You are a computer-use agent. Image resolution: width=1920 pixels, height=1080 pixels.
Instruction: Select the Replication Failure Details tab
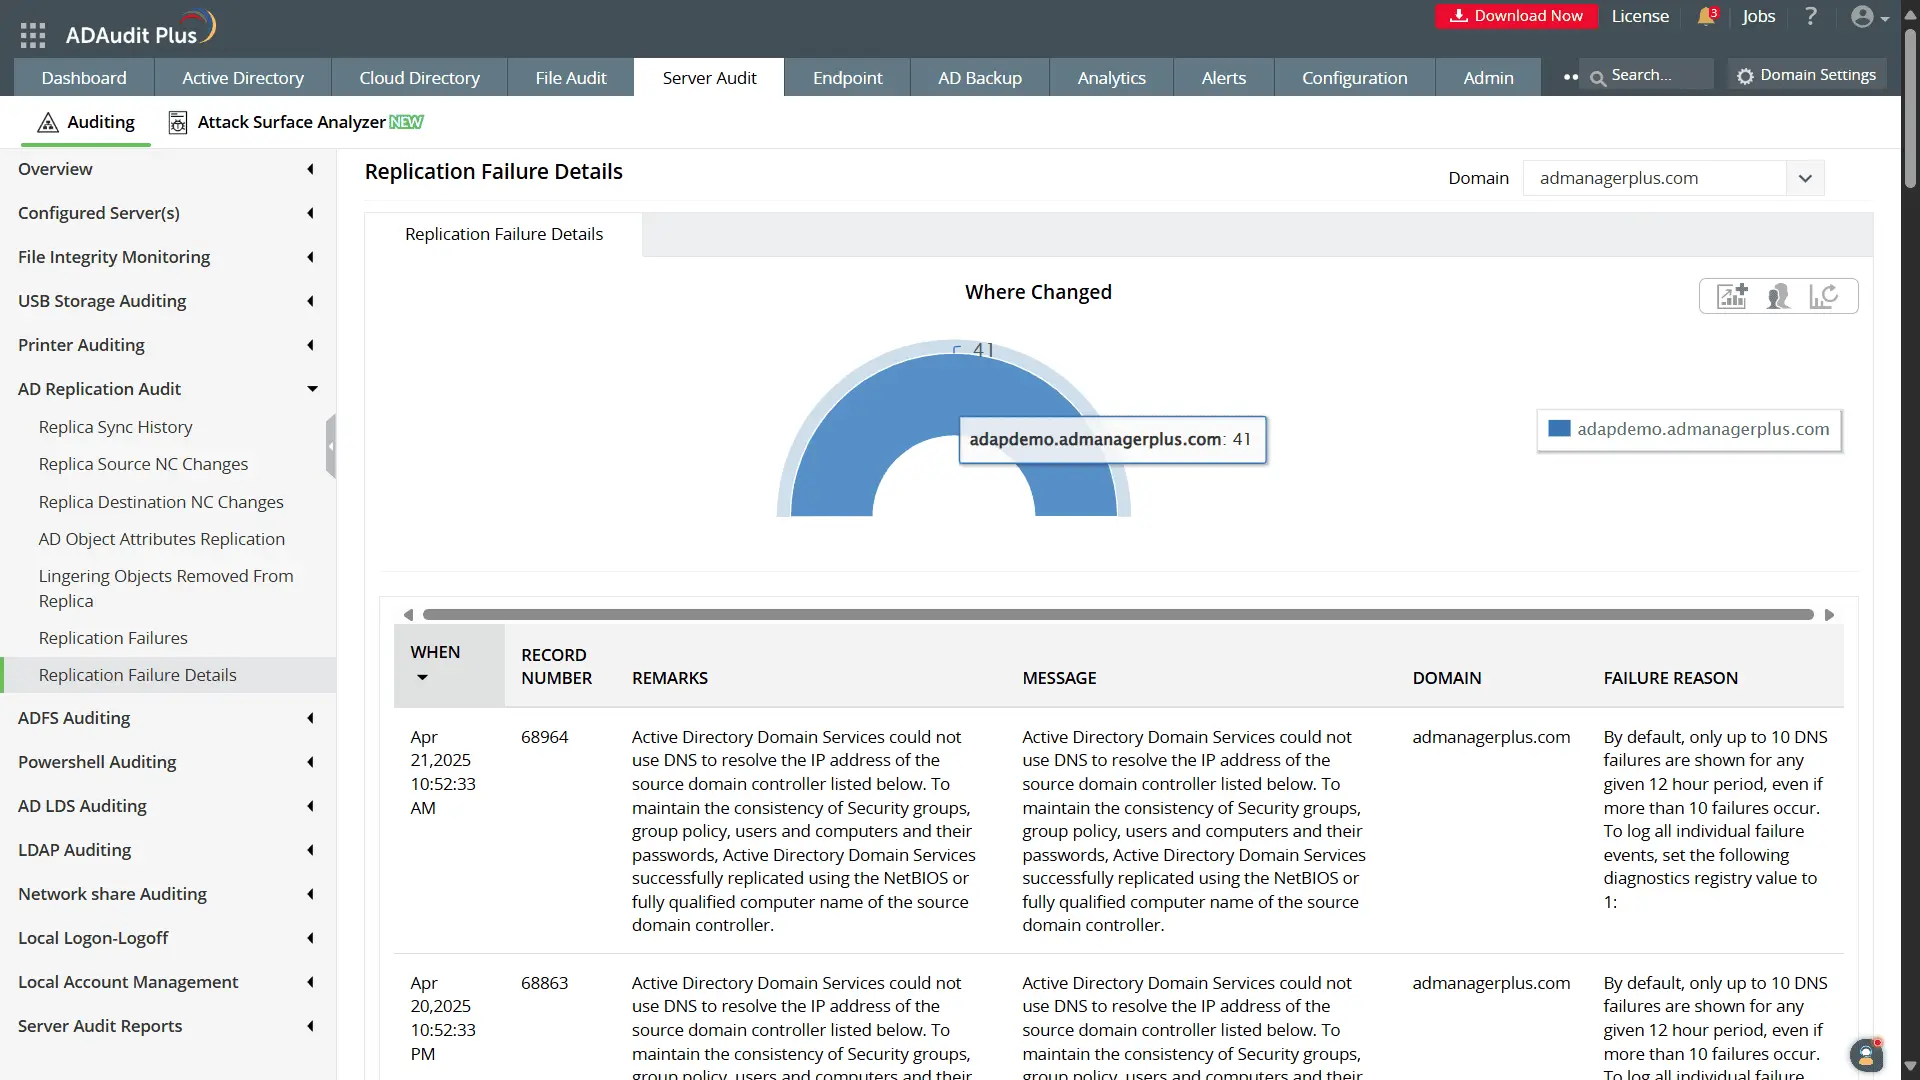[504, 234]
